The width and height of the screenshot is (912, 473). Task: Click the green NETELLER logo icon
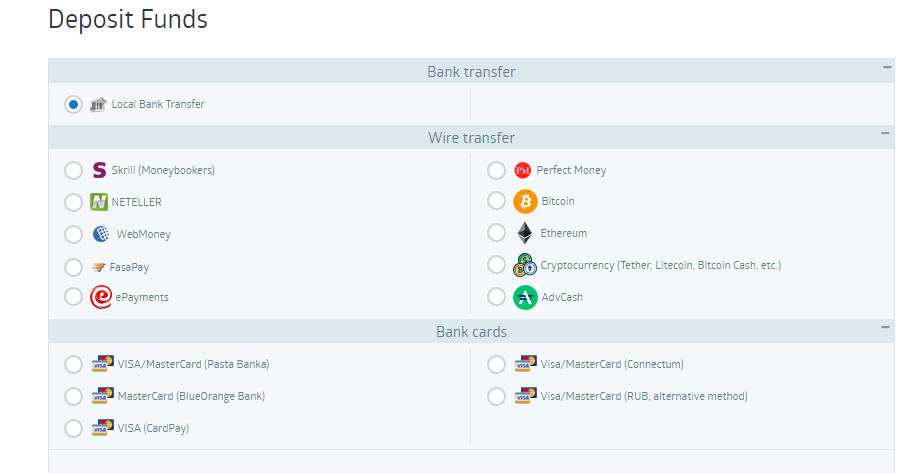pyautogui.click(x=99, y=202)
